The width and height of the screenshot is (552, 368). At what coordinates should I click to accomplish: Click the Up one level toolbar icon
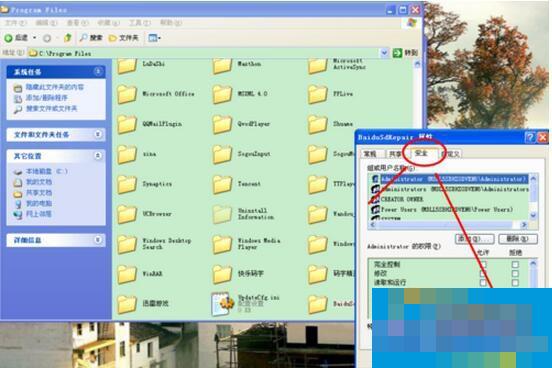(x=67, y=38)
